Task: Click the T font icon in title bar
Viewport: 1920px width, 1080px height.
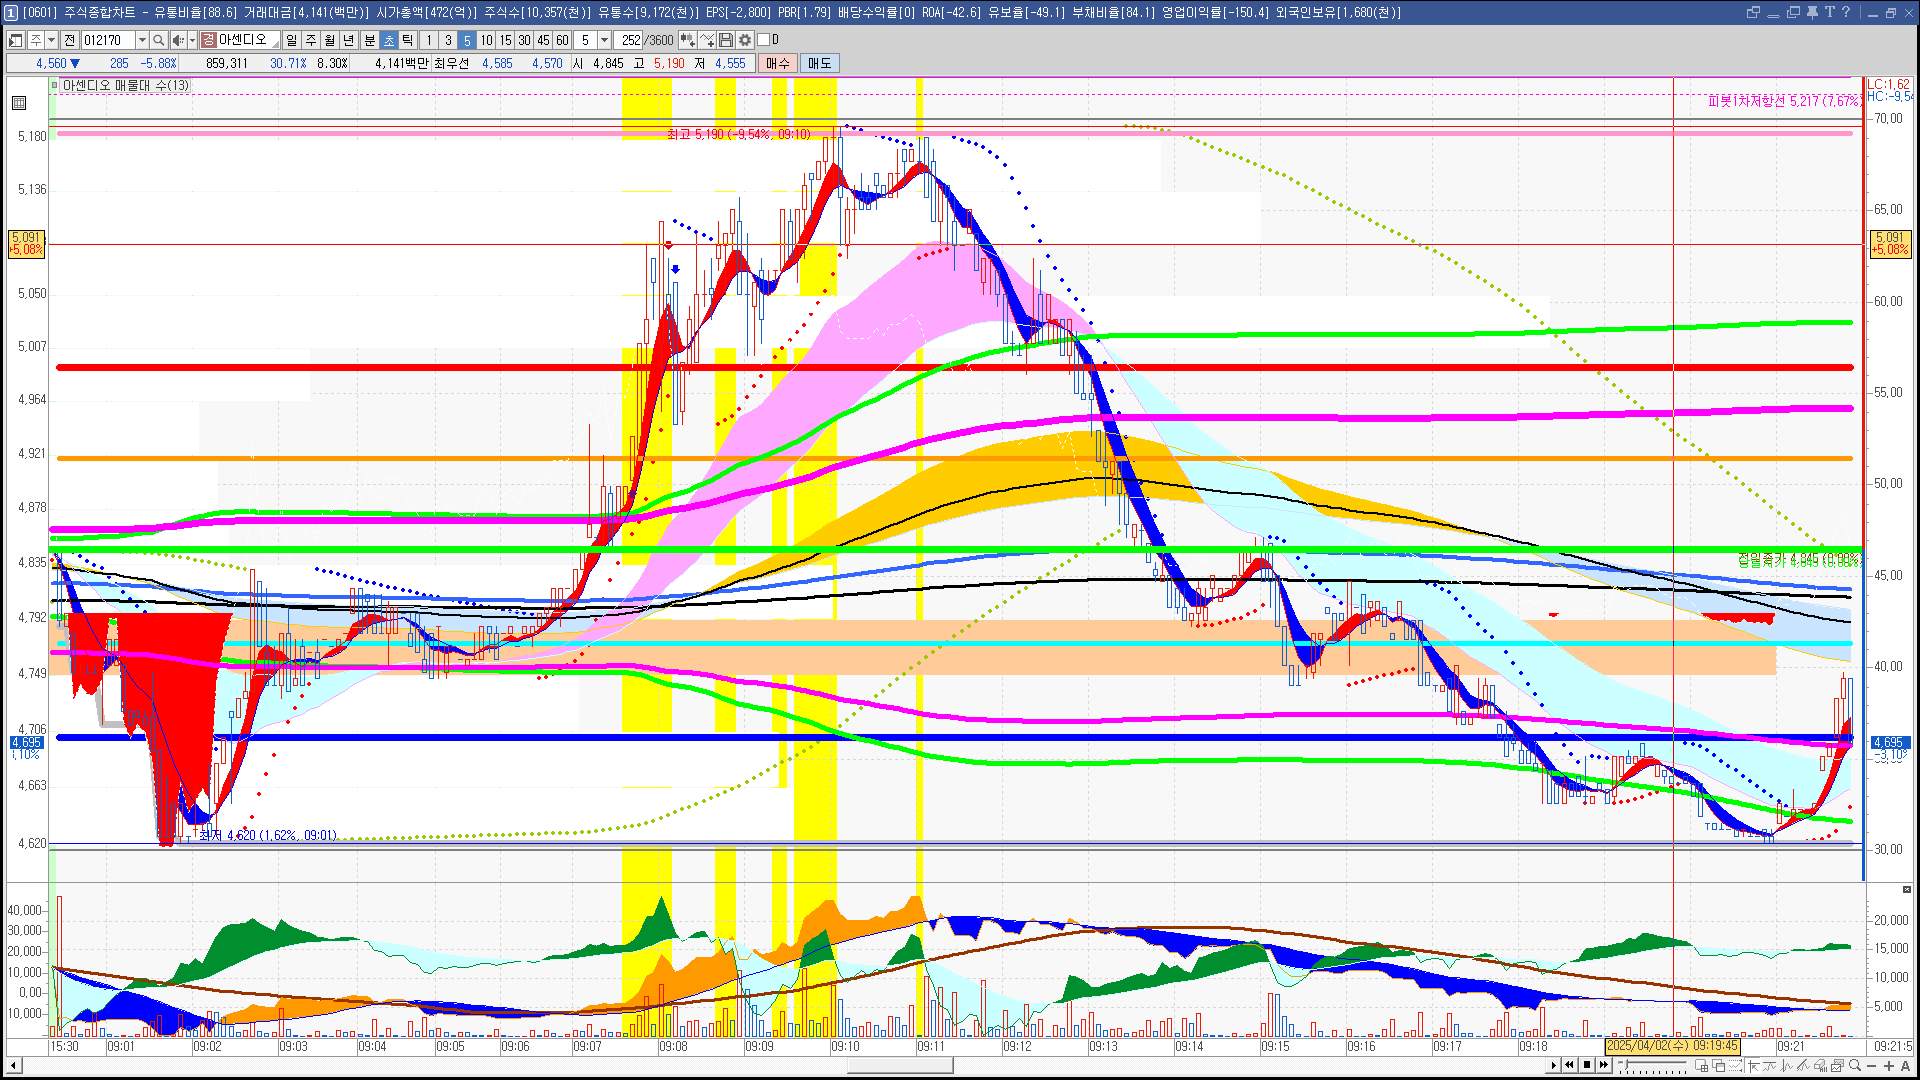Action: (x=1829, y=12)
